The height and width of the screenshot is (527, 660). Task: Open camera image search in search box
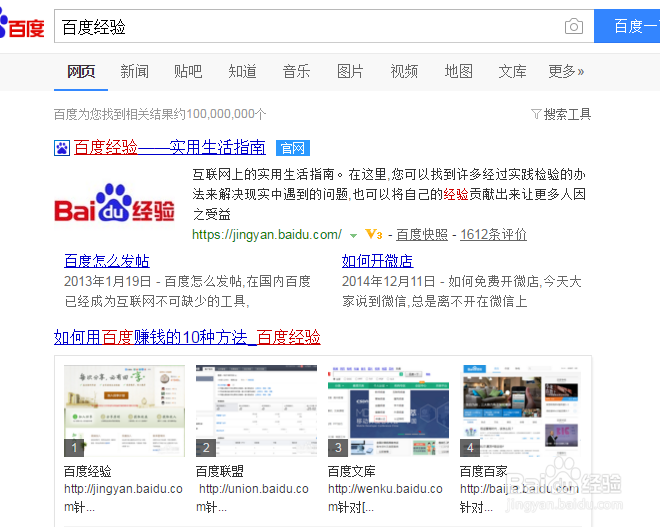point(573,26)
